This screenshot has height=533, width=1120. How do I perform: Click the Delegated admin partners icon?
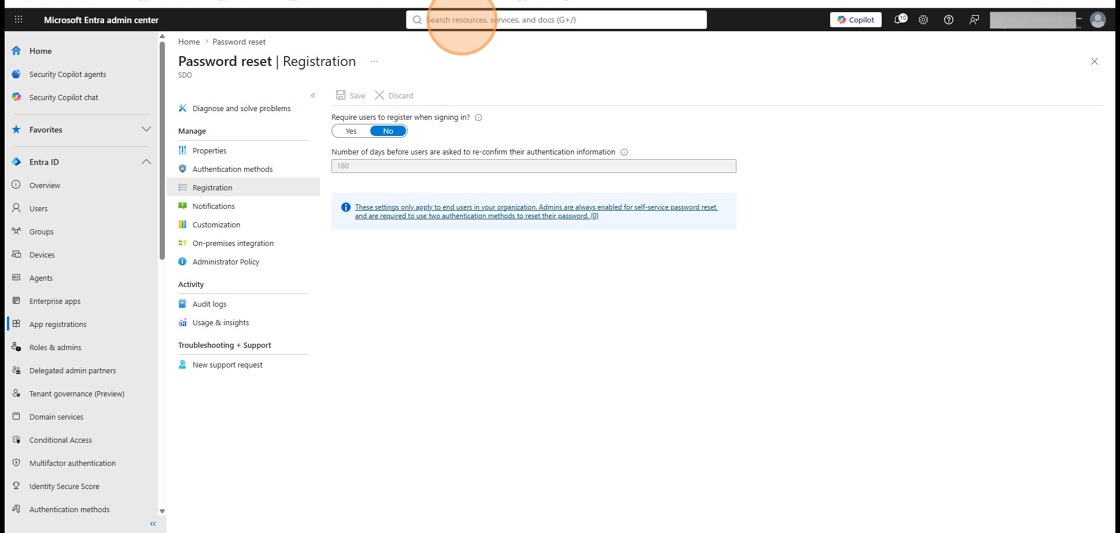(x=16, y=370)
